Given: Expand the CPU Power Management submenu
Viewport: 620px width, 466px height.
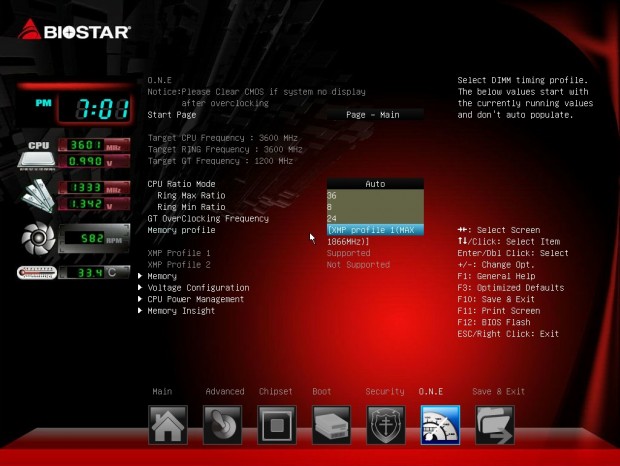Looking at the screenshot, I should [196, 299].
